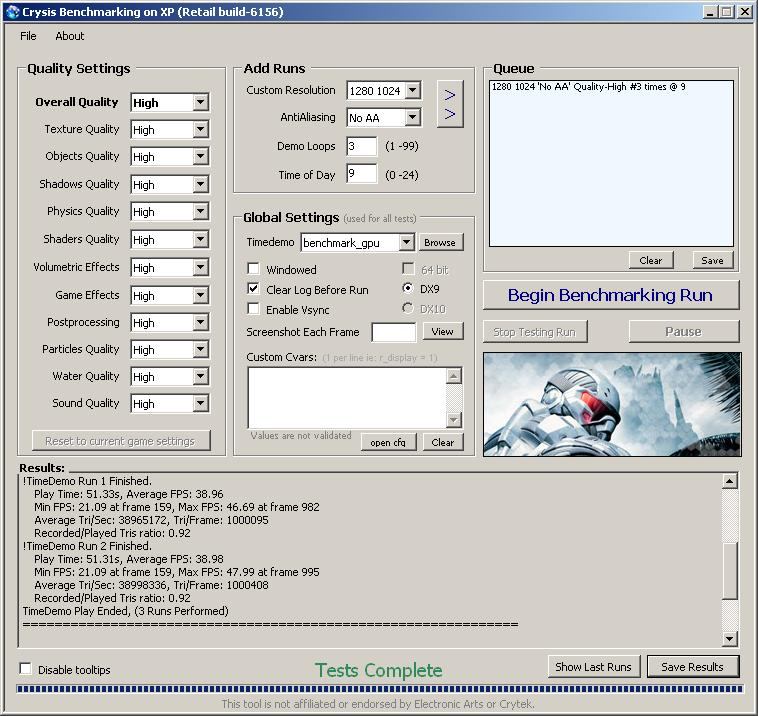Clear the Queue list
Viewport: 758px width, 716px height.
click(x=651, y=260)
